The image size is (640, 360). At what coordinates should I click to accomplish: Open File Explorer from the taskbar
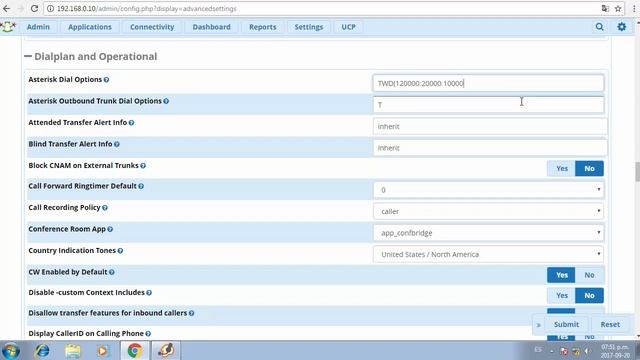coord(73,351)
